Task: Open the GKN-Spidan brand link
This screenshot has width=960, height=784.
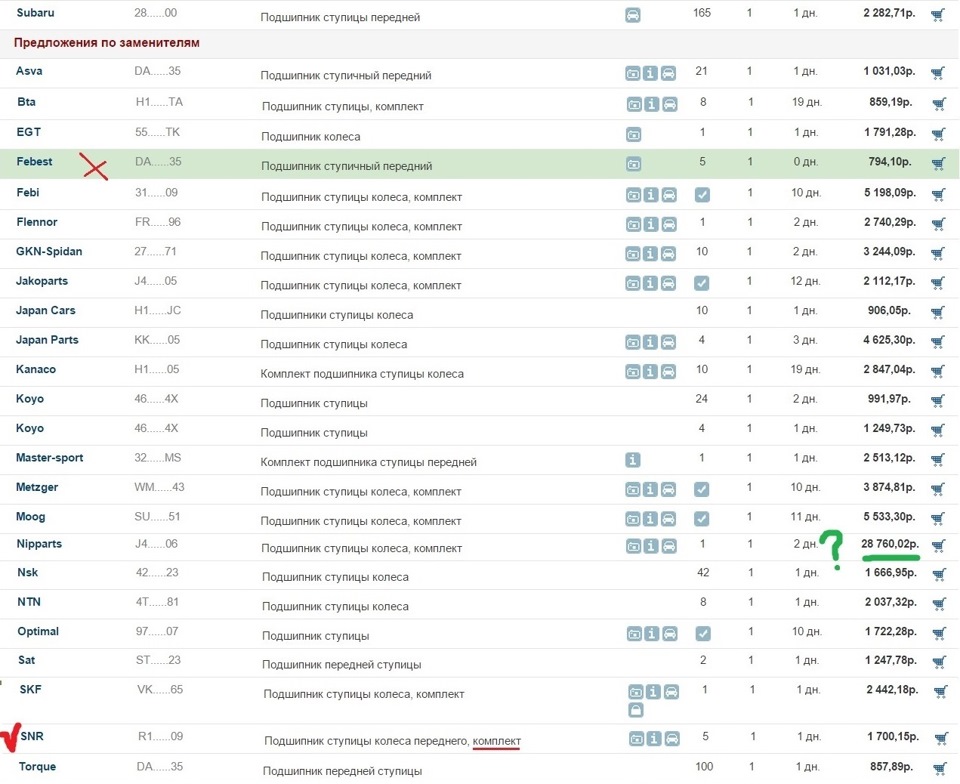Action: 49,252
